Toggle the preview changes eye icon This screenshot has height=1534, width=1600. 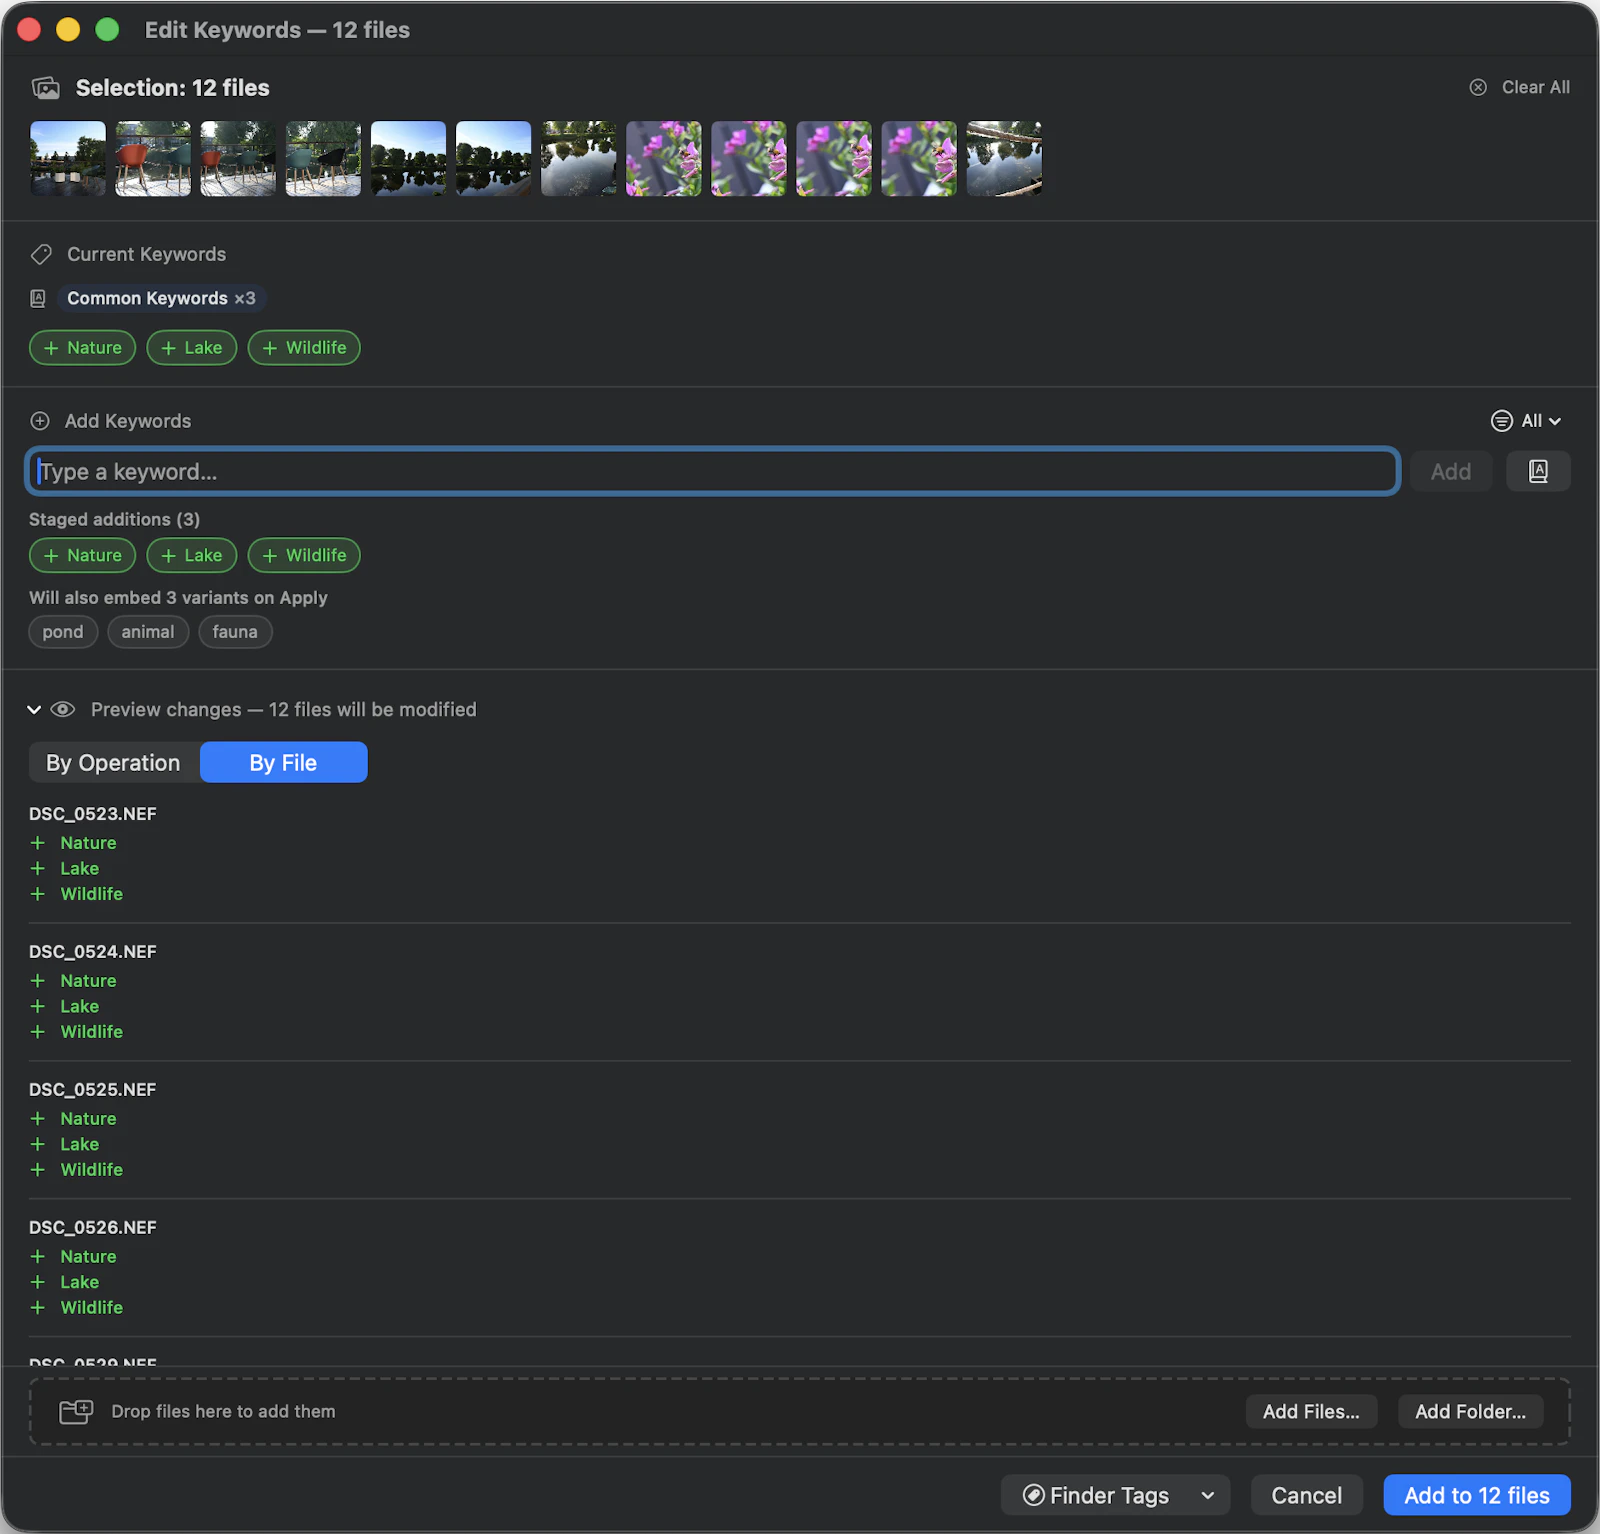[63, 709]
